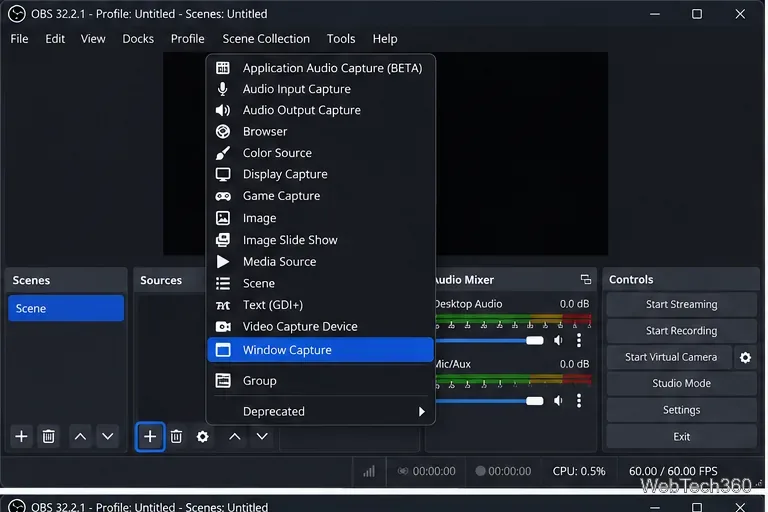Open source properties via the gear icon
Image resolution: width=768 pixels, height=512 pixels.
click(x=203, y=436)
